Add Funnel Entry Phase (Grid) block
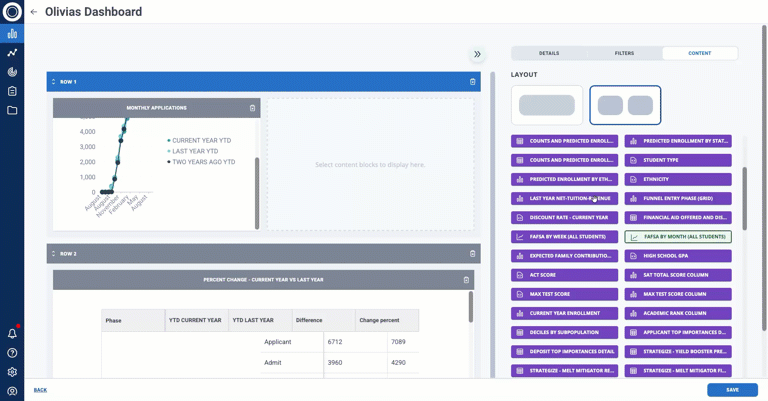The image size is (768, 401). [x=678, y=198]
